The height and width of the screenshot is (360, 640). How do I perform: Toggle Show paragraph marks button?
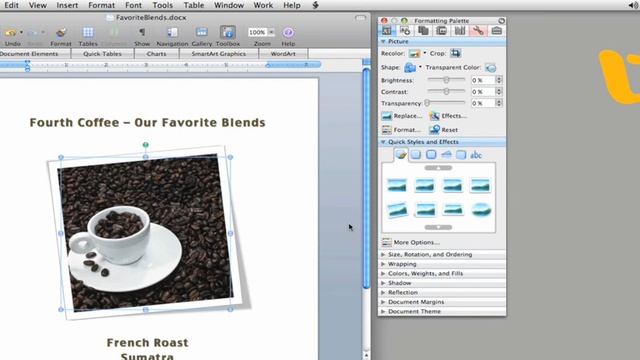pyautogui.click(x=142, y=32)
